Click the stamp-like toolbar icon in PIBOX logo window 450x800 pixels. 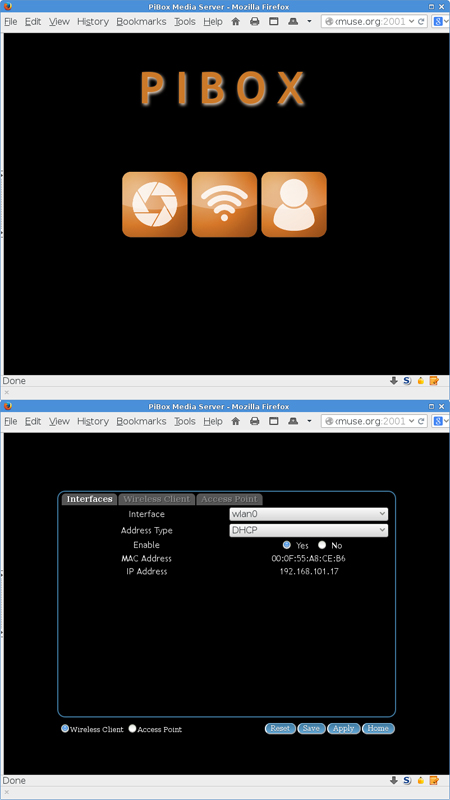[x=293, y=21]
